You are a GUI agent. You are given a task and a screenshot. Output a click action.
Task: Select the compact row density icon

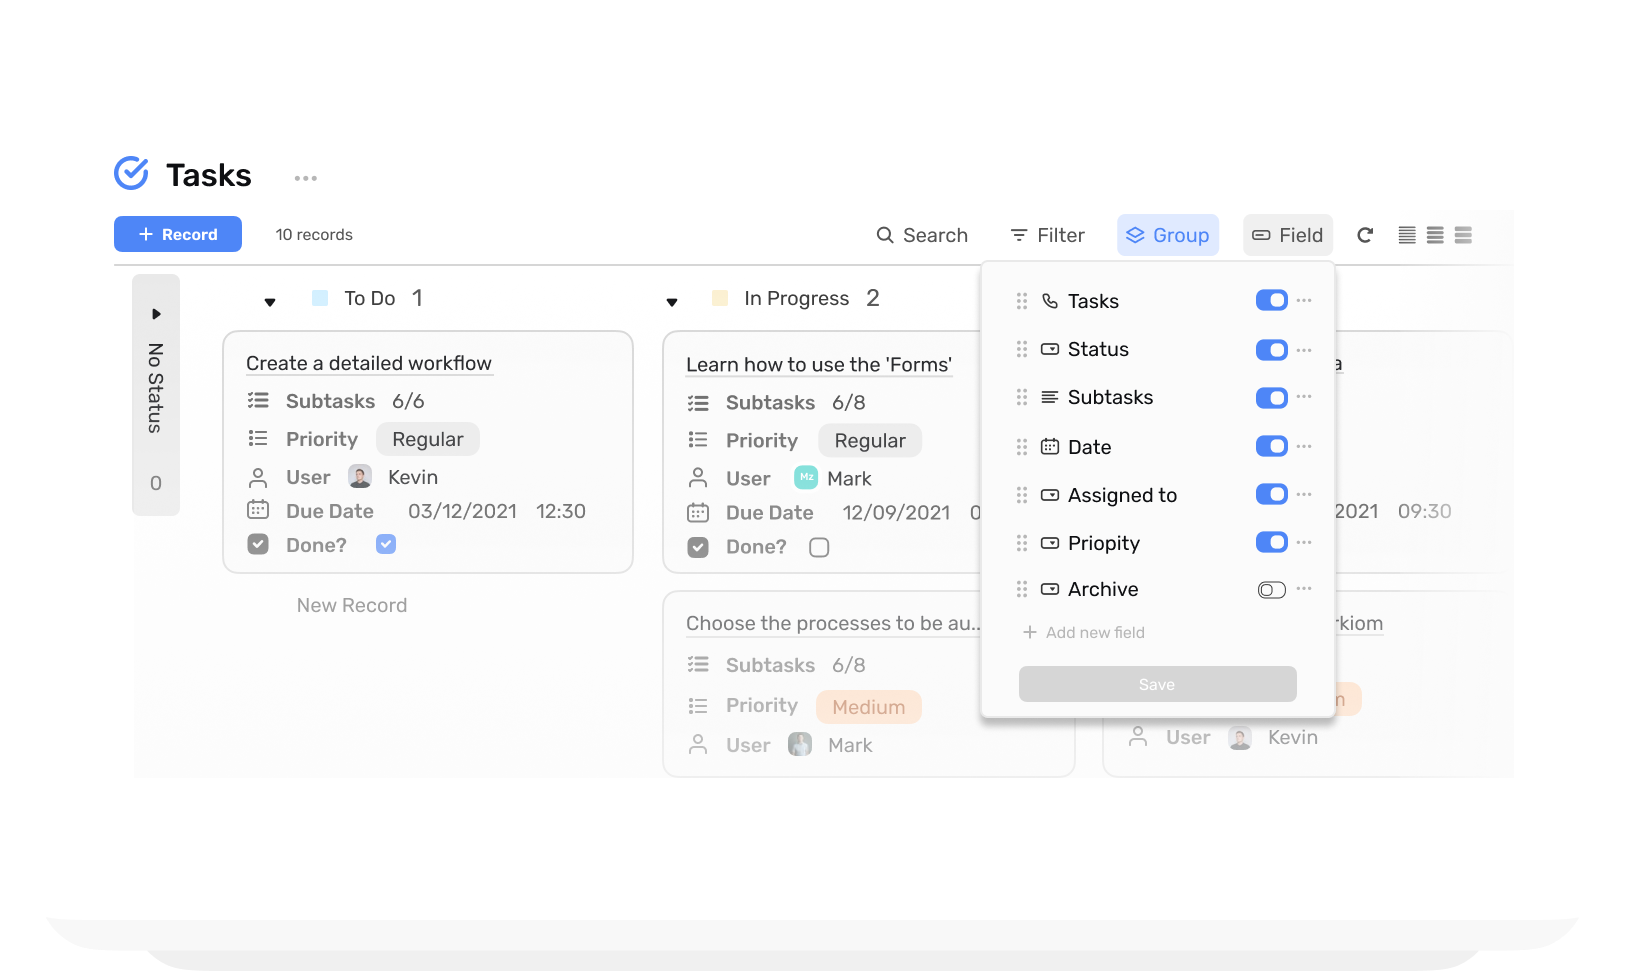pyautogui.click(x=1407, y=235)
